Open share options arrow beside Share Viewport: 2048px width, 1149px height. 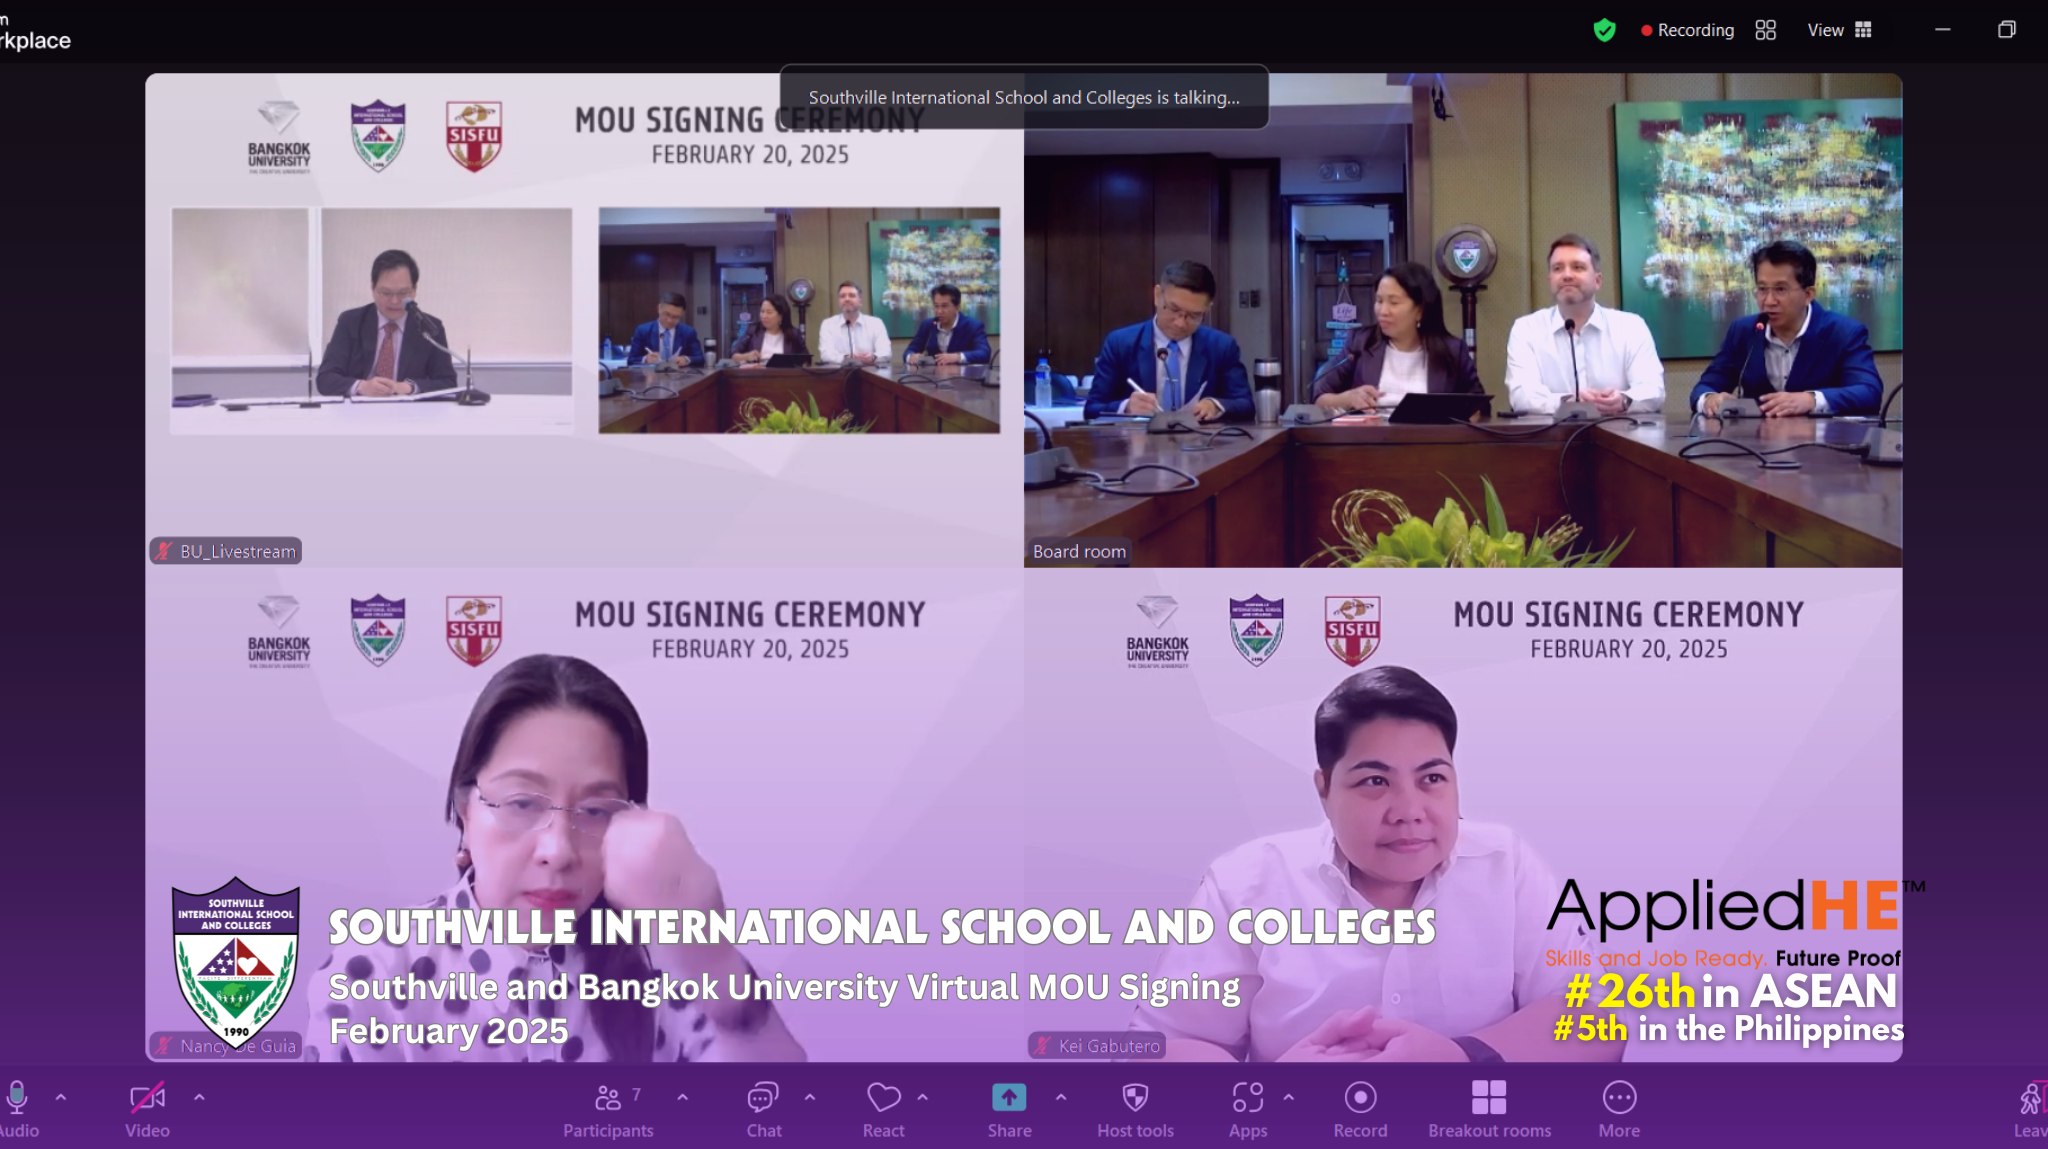click(x=1061, y=1097)
